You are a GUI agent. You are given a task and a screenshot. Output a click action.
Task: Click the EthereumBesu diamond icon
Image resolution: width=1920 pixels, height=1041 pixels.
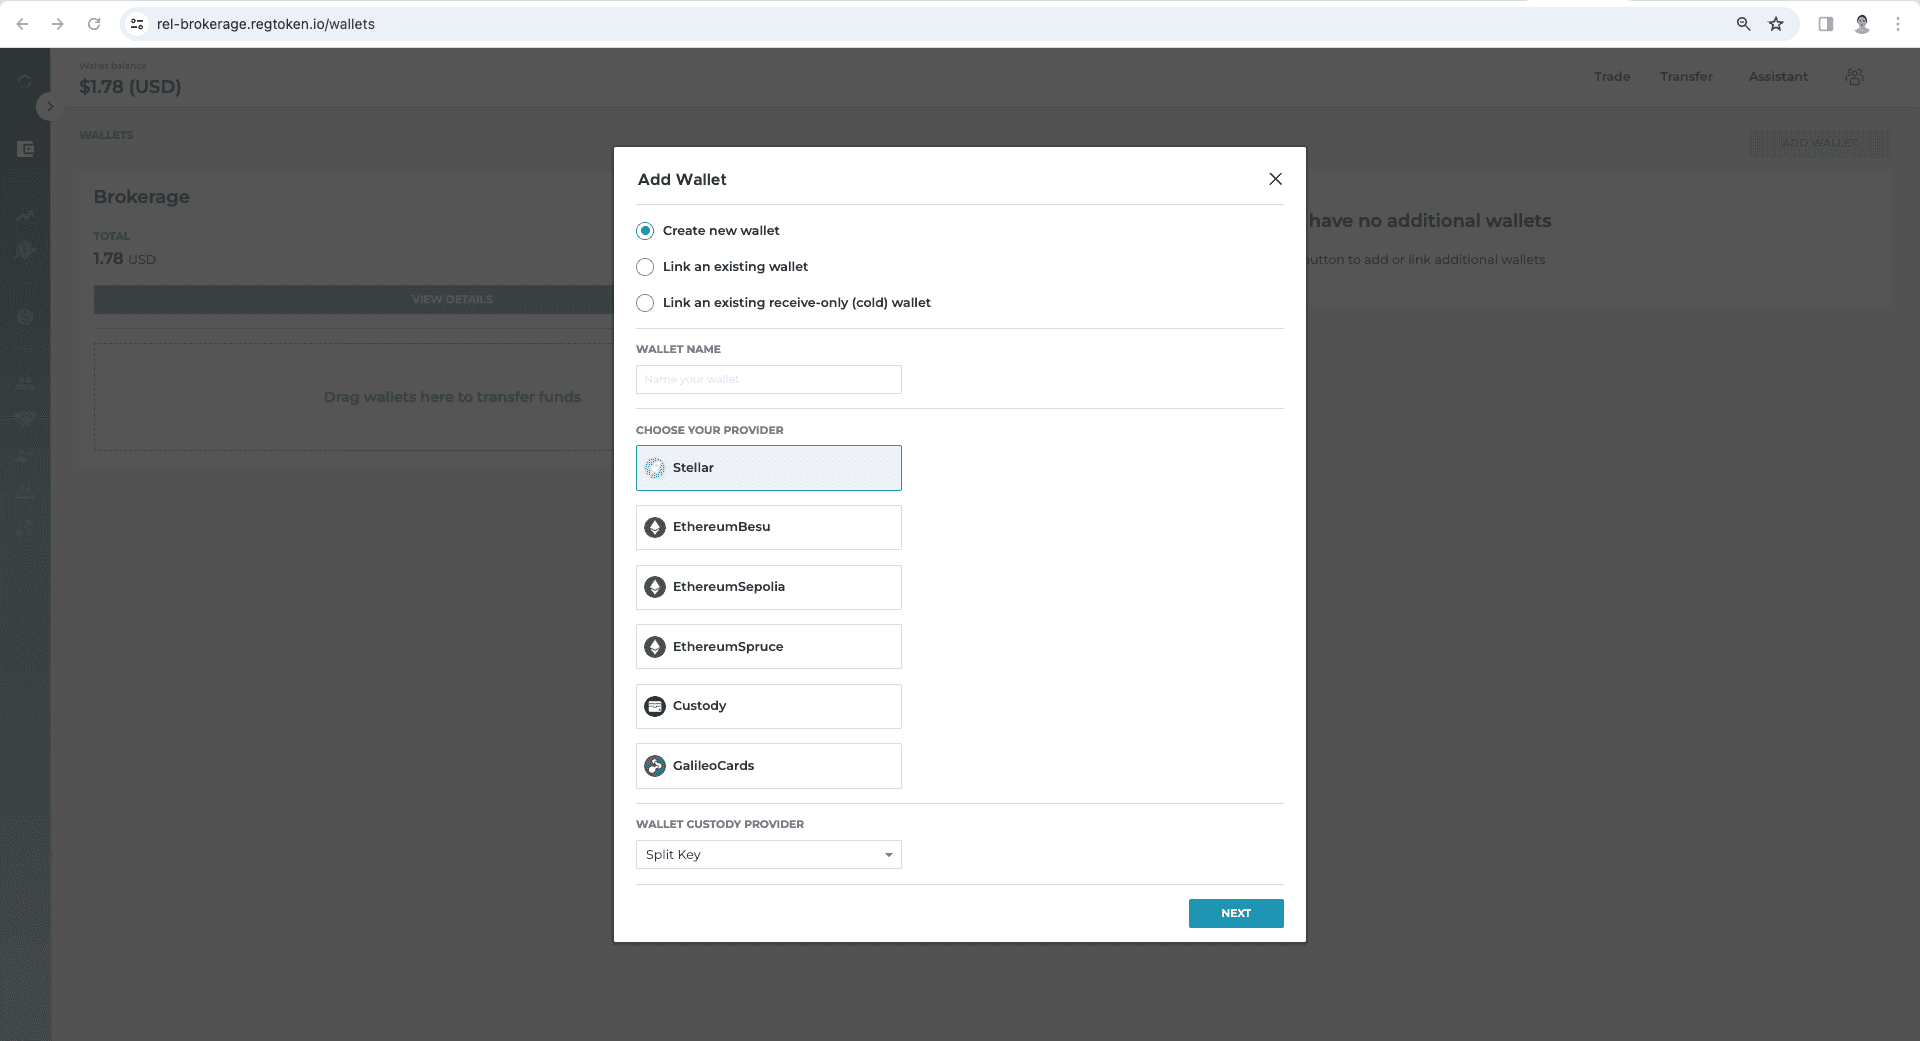655,527
